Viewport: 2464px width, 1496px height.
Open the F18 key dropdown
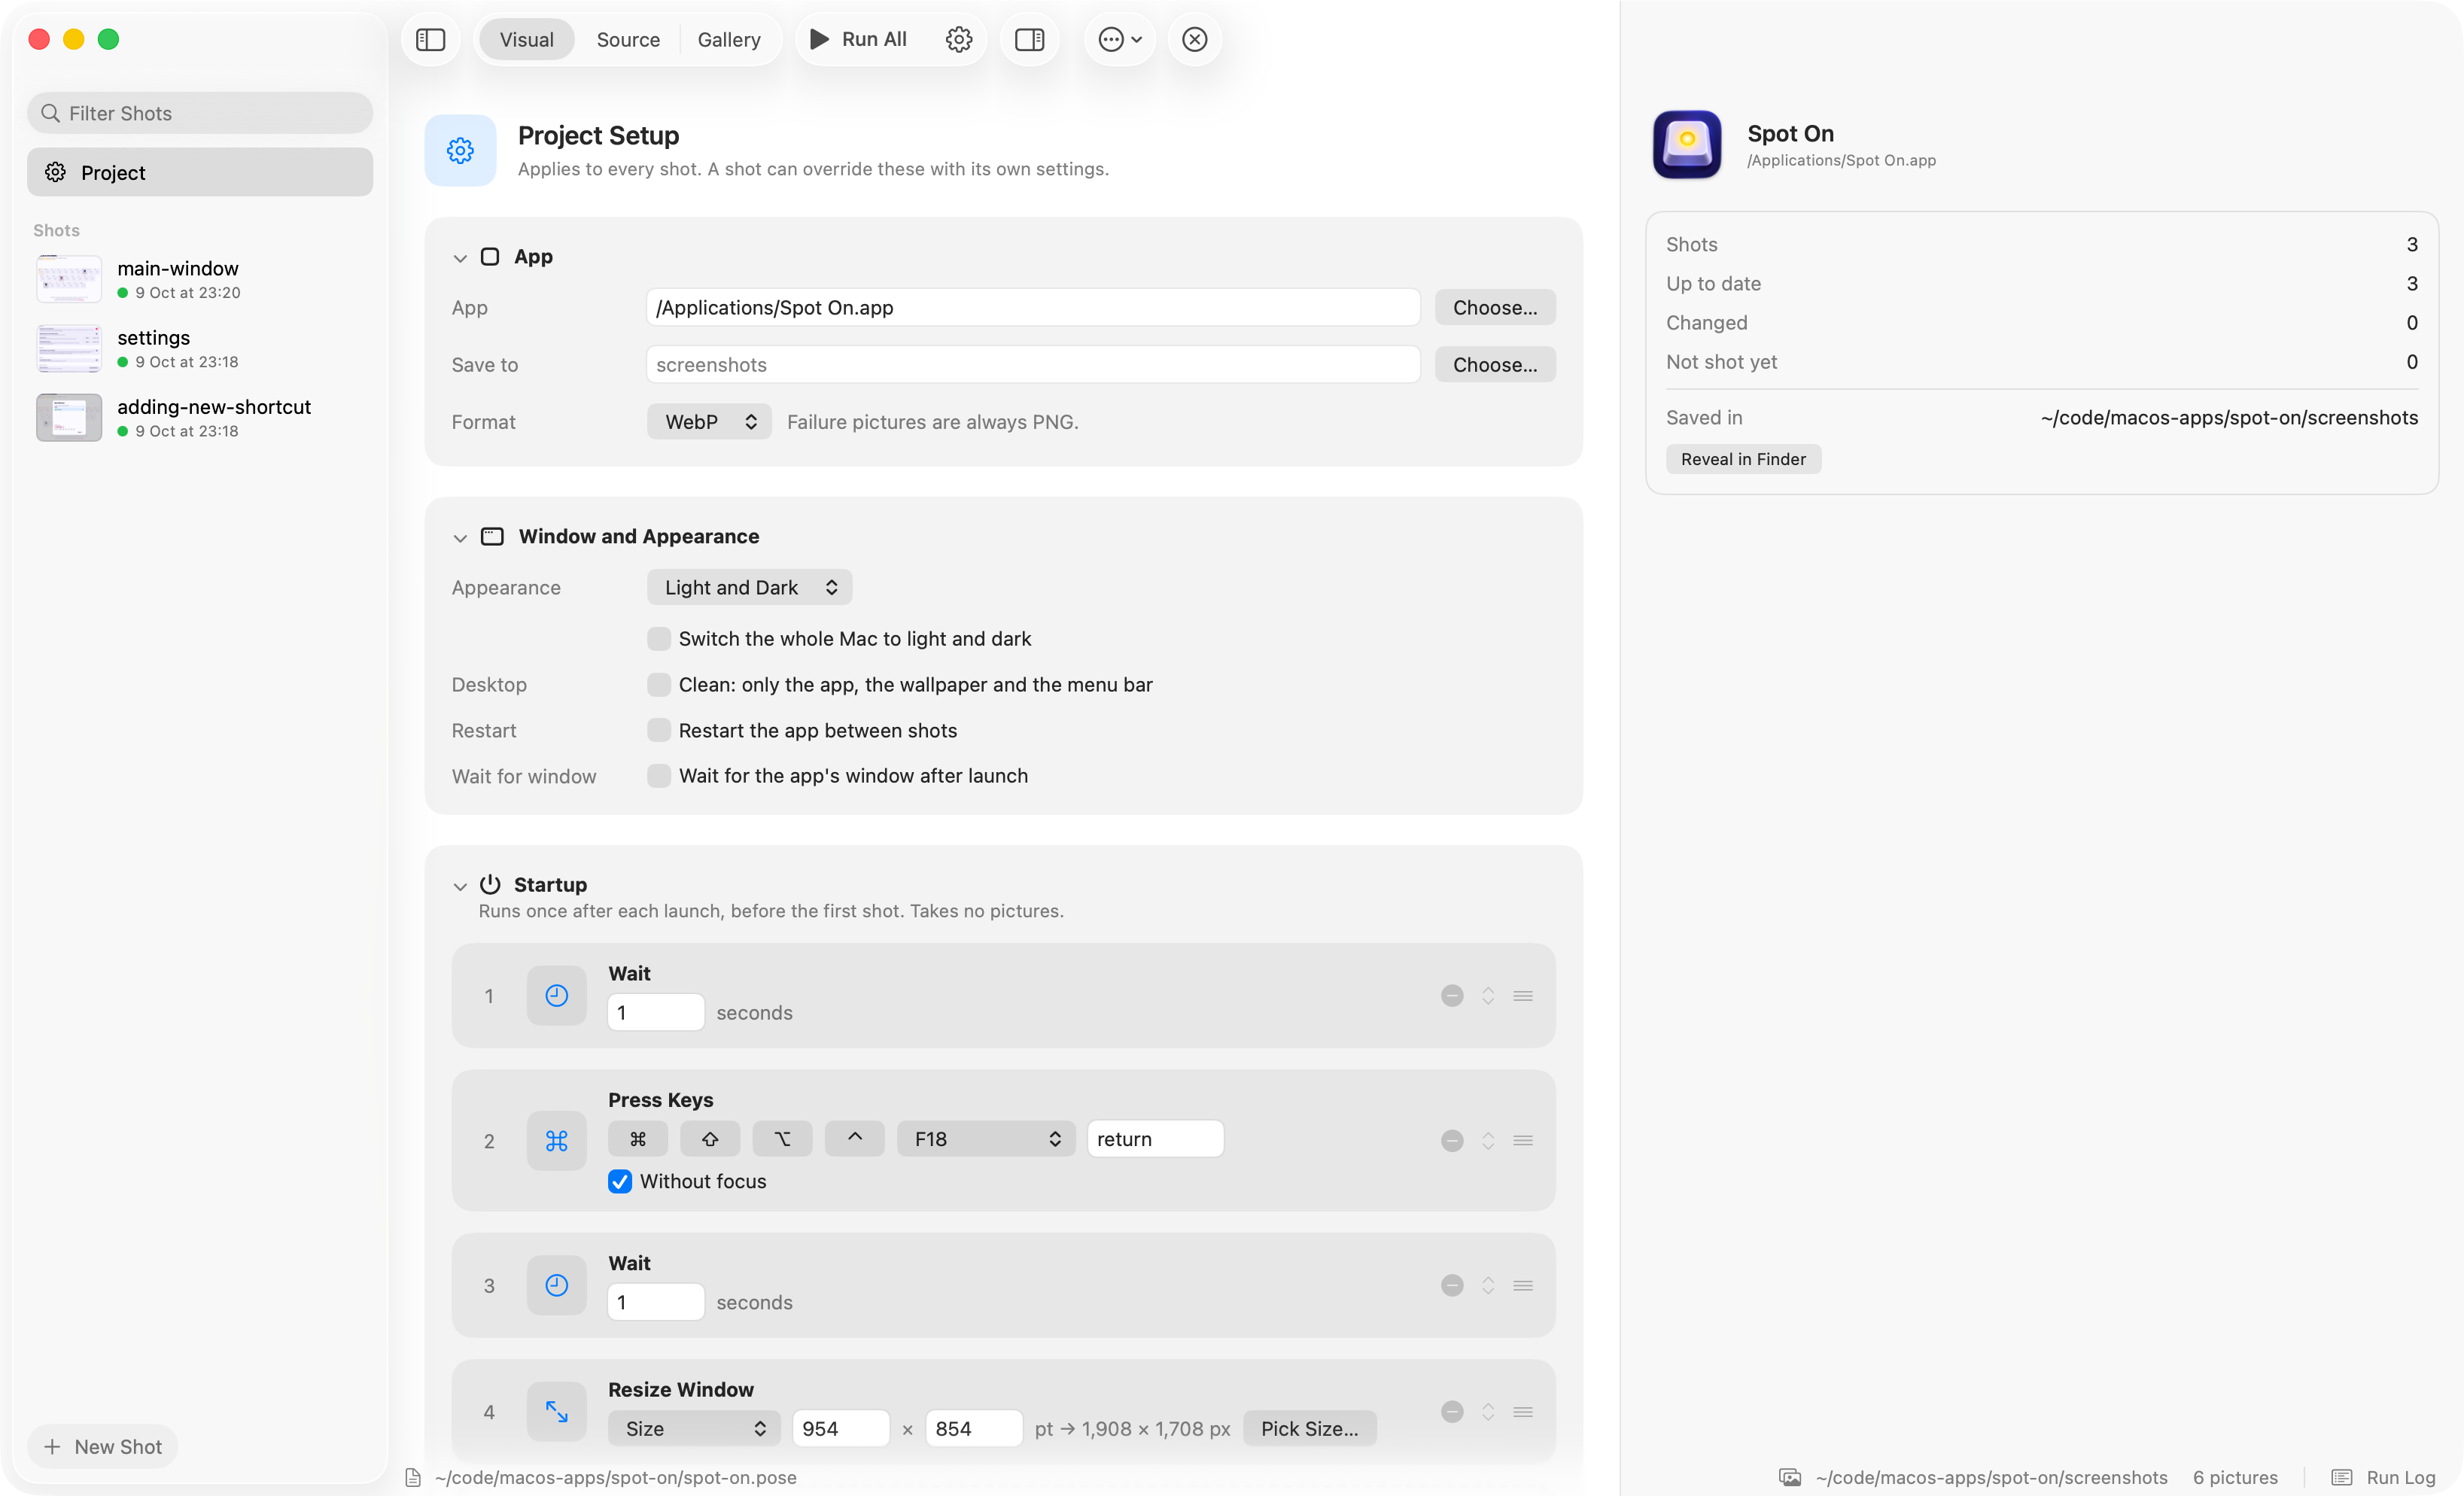coord(985,1139)
